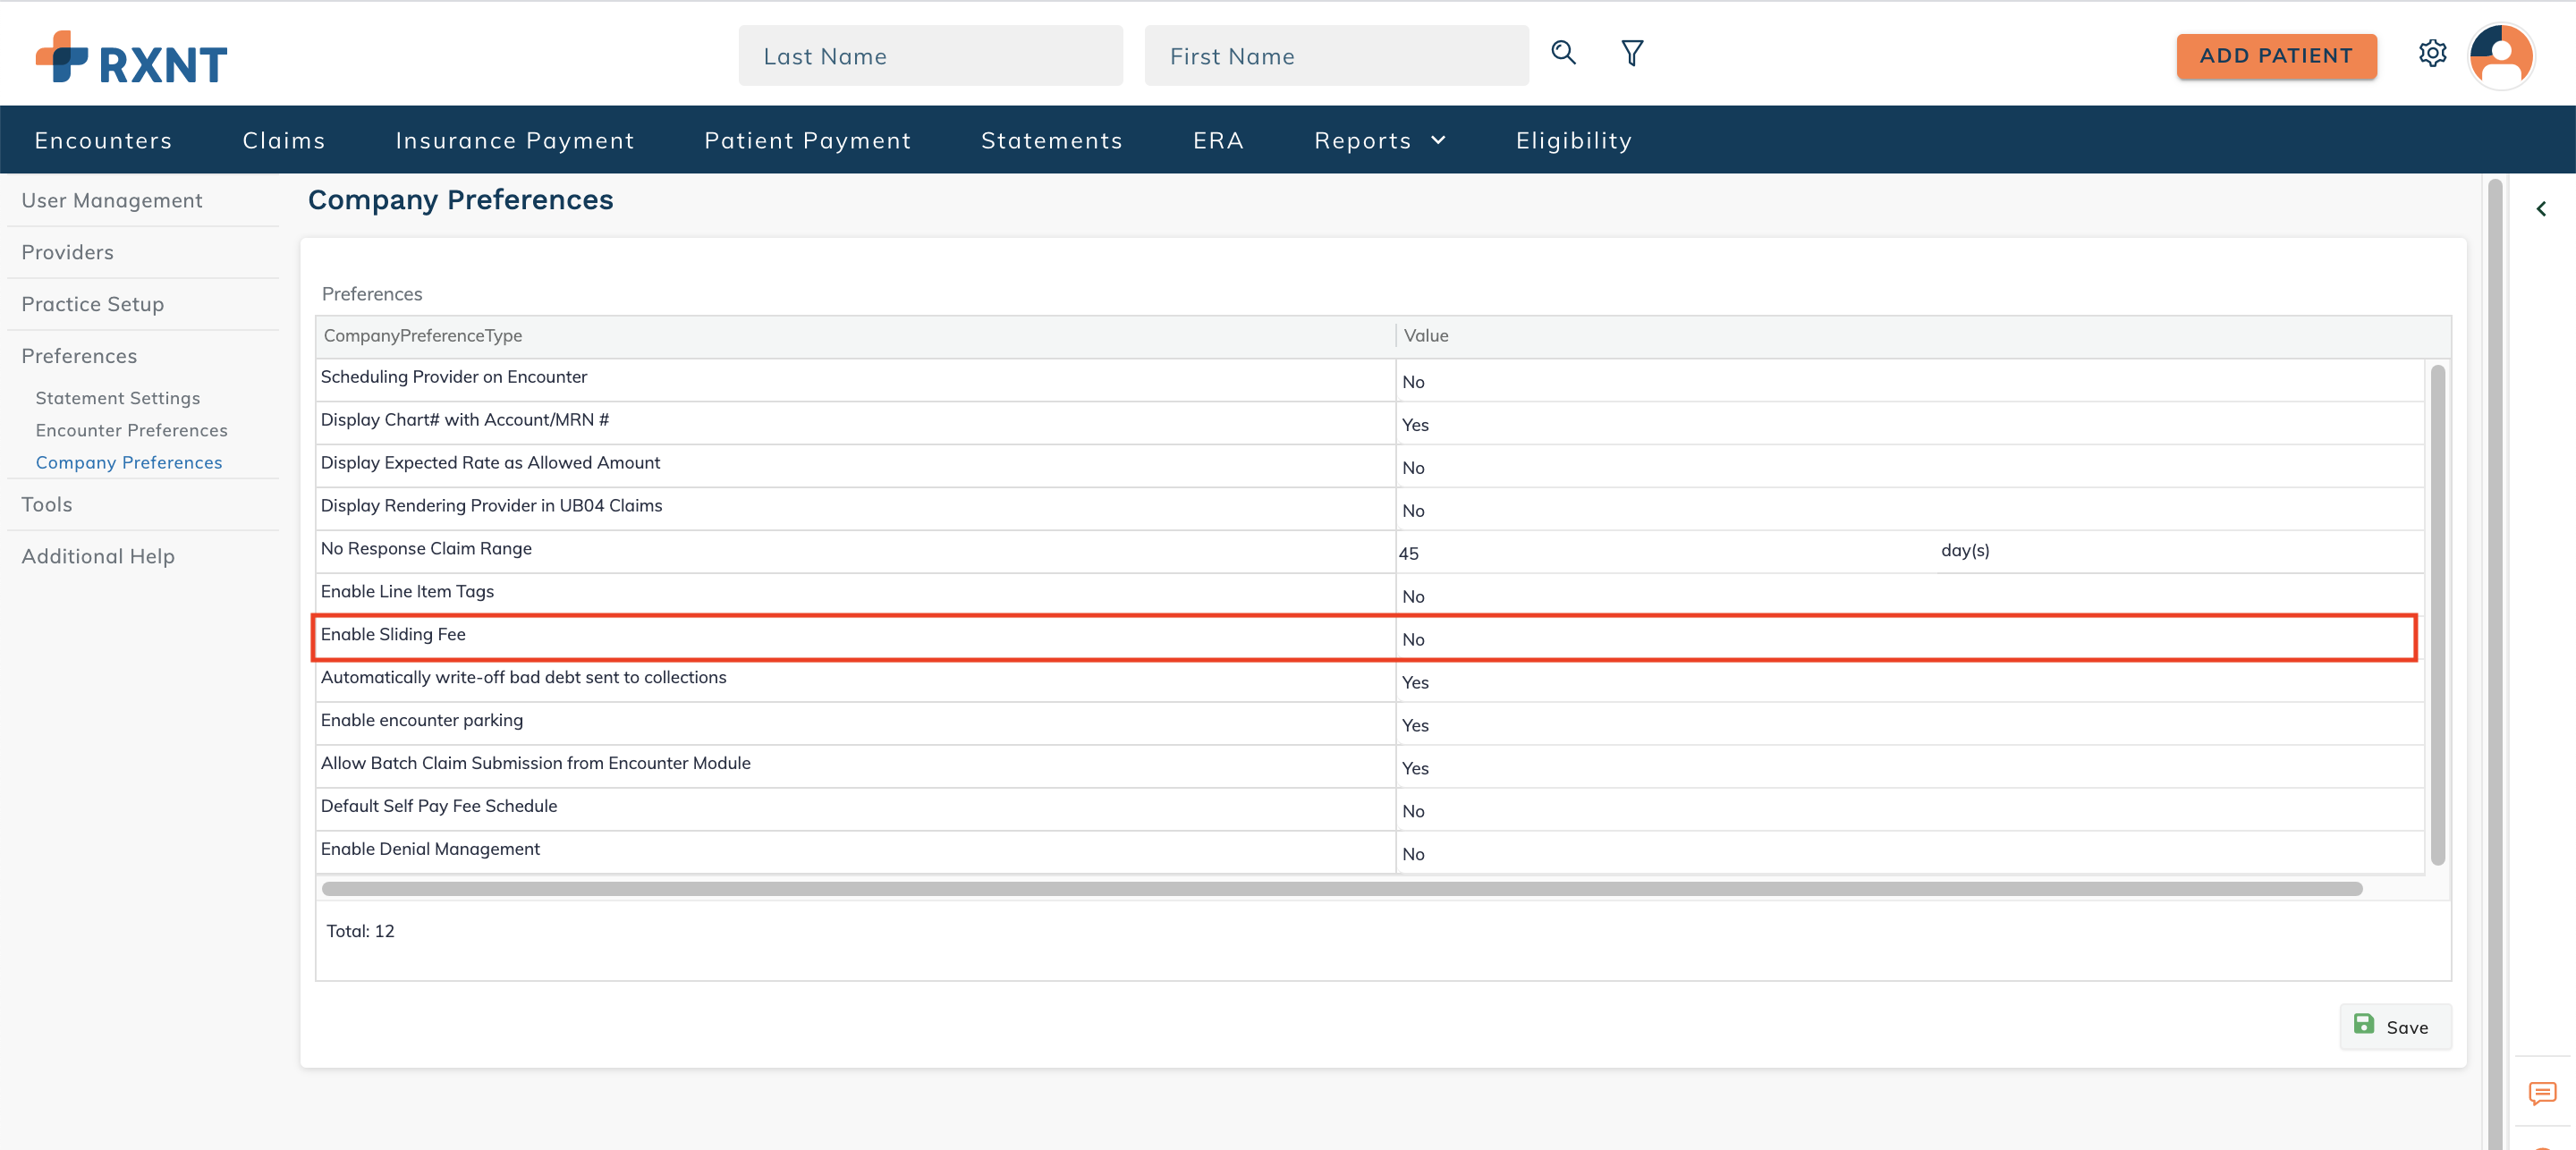Viewport: 2576px width, 1150px height.
Task: Focus the Last Name search field
Action: (x=930, y=56)
